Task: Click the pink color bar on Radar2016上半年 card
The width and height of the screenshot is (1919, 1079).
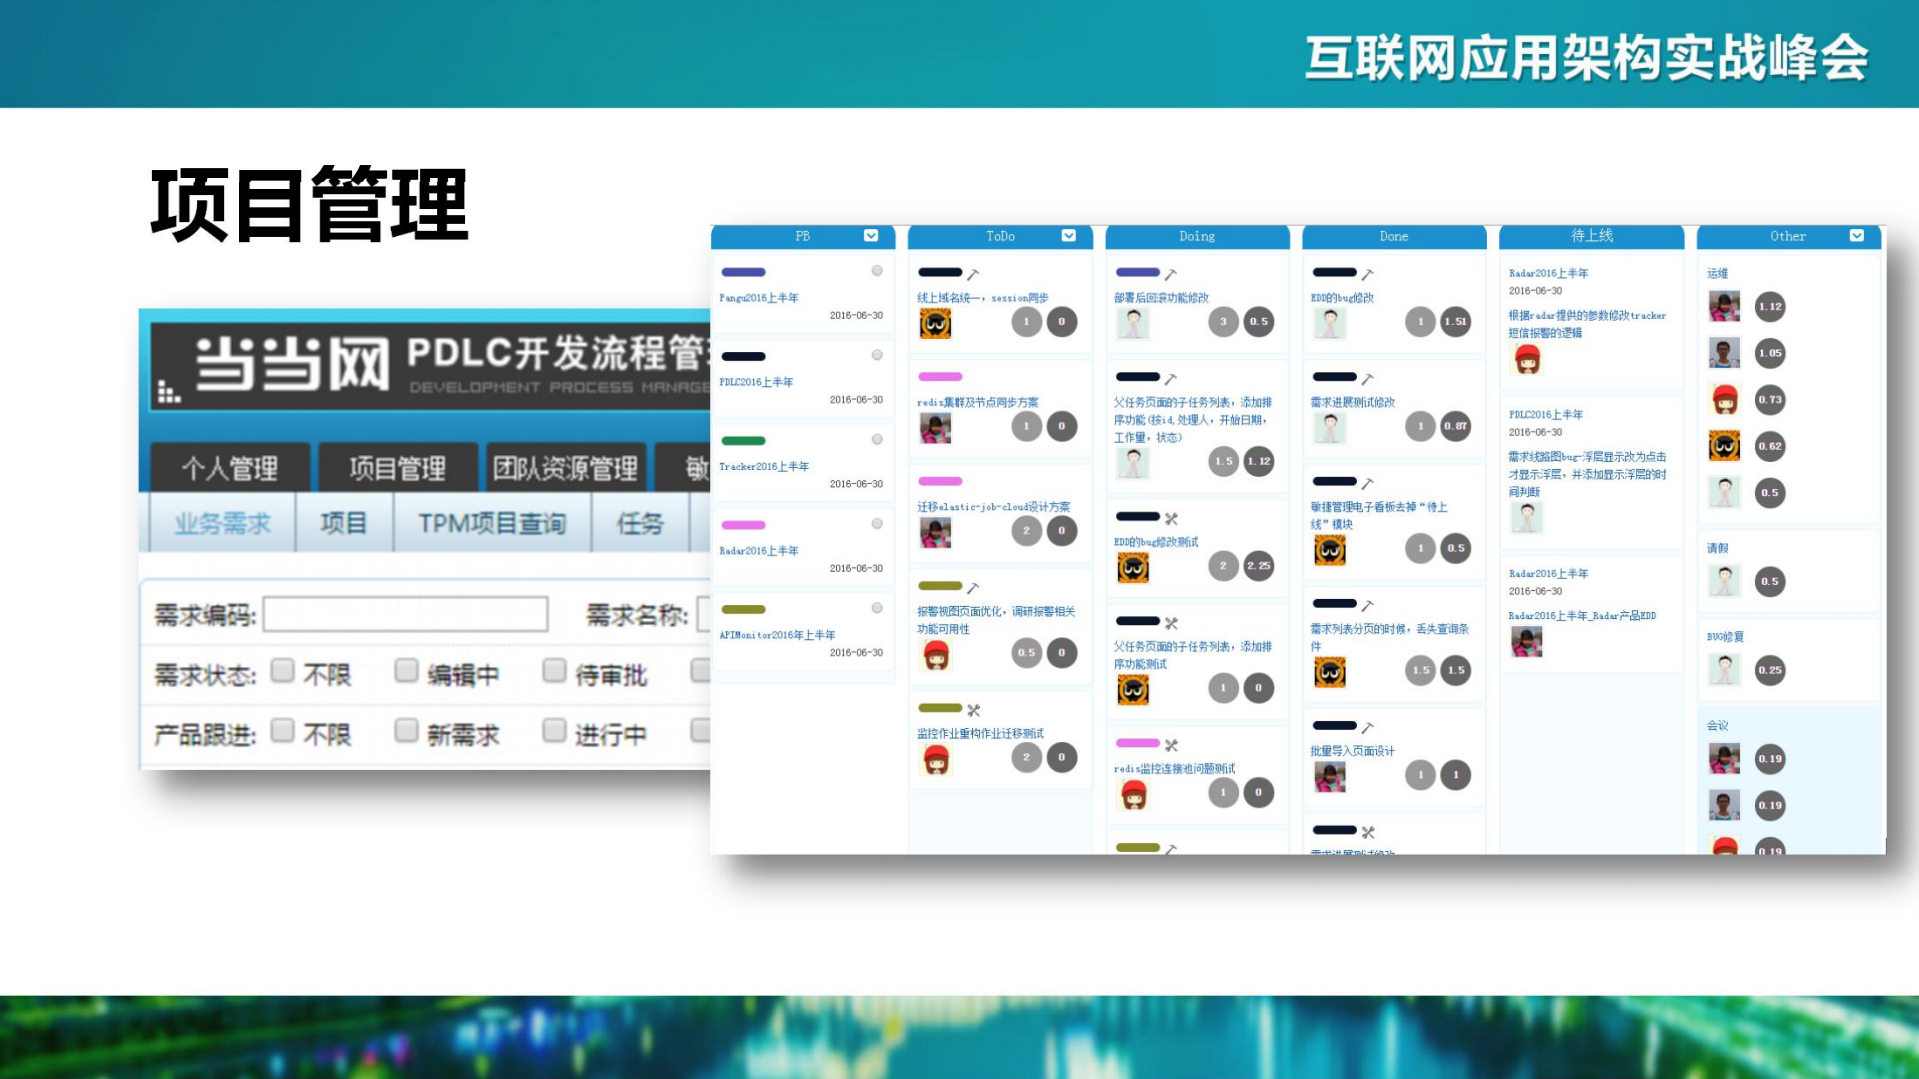Action: [742, 525]
